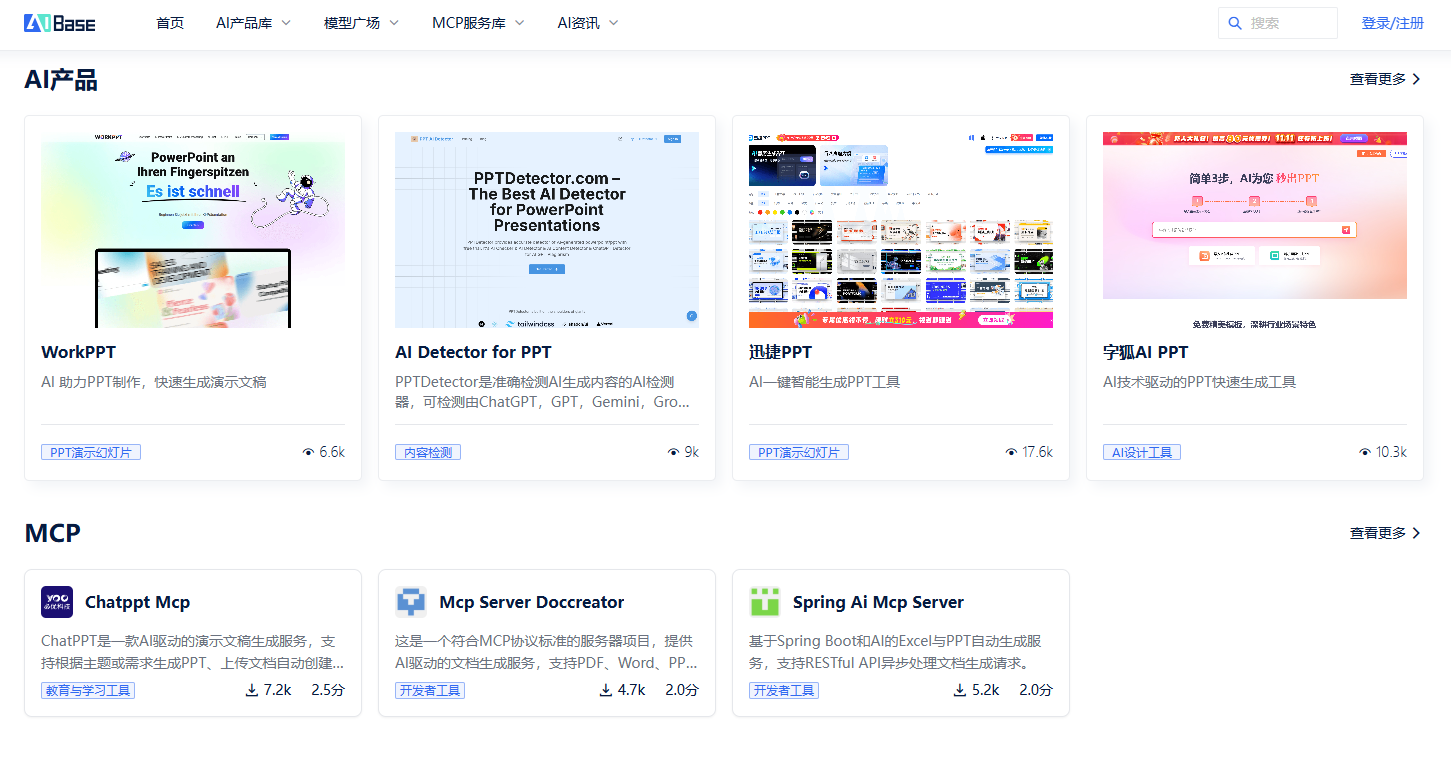This screenshot has width=1452, height=767.
Task: Click the download icon beside 5.2k
Action: click(x=960, y=690)
